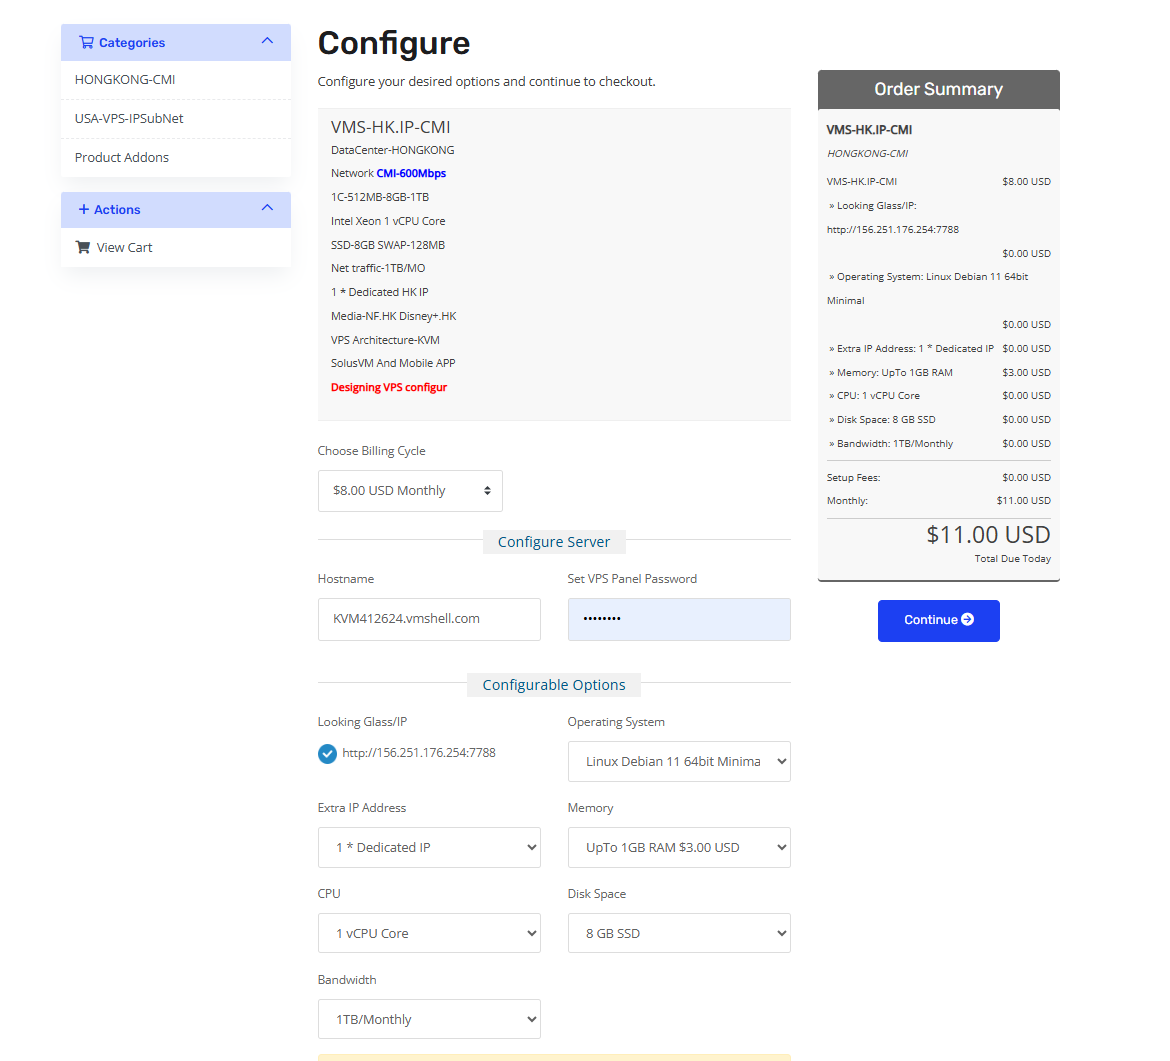Collapse the Categories panel chevron
1170x1061 pixels.
pyautogui.click(x=267, y=41)
